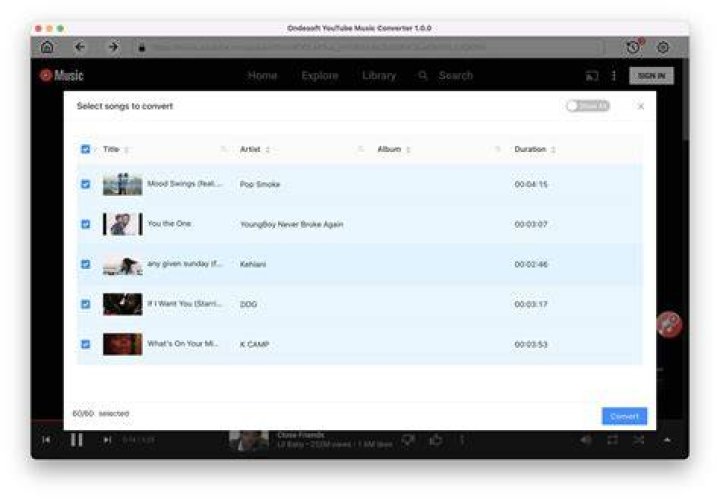Open the Title column filter icon
The image size is (720, 500).
point(223,149)
